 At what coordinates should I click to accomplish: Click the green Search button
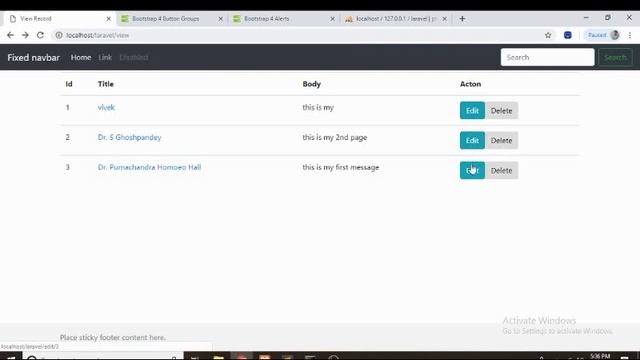pos(615,58)
